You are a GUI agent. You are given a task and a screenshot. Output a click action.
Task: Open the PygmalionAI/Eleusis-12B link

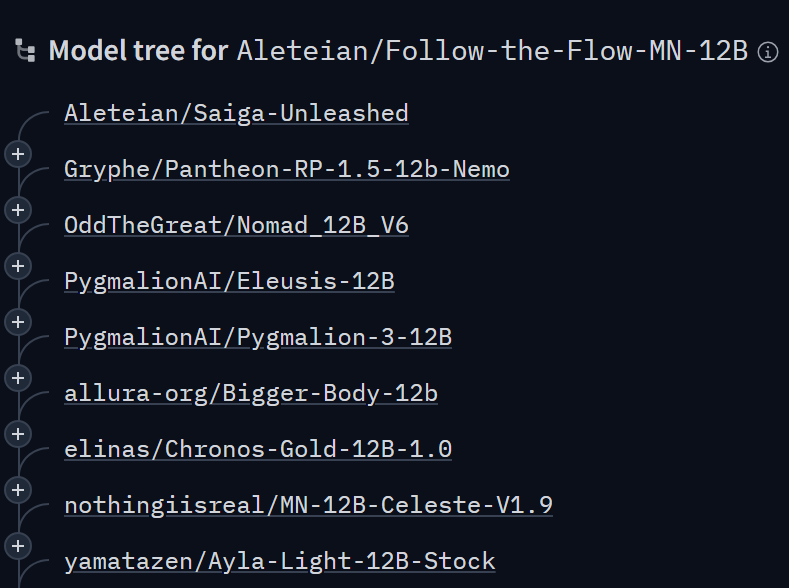229,281
